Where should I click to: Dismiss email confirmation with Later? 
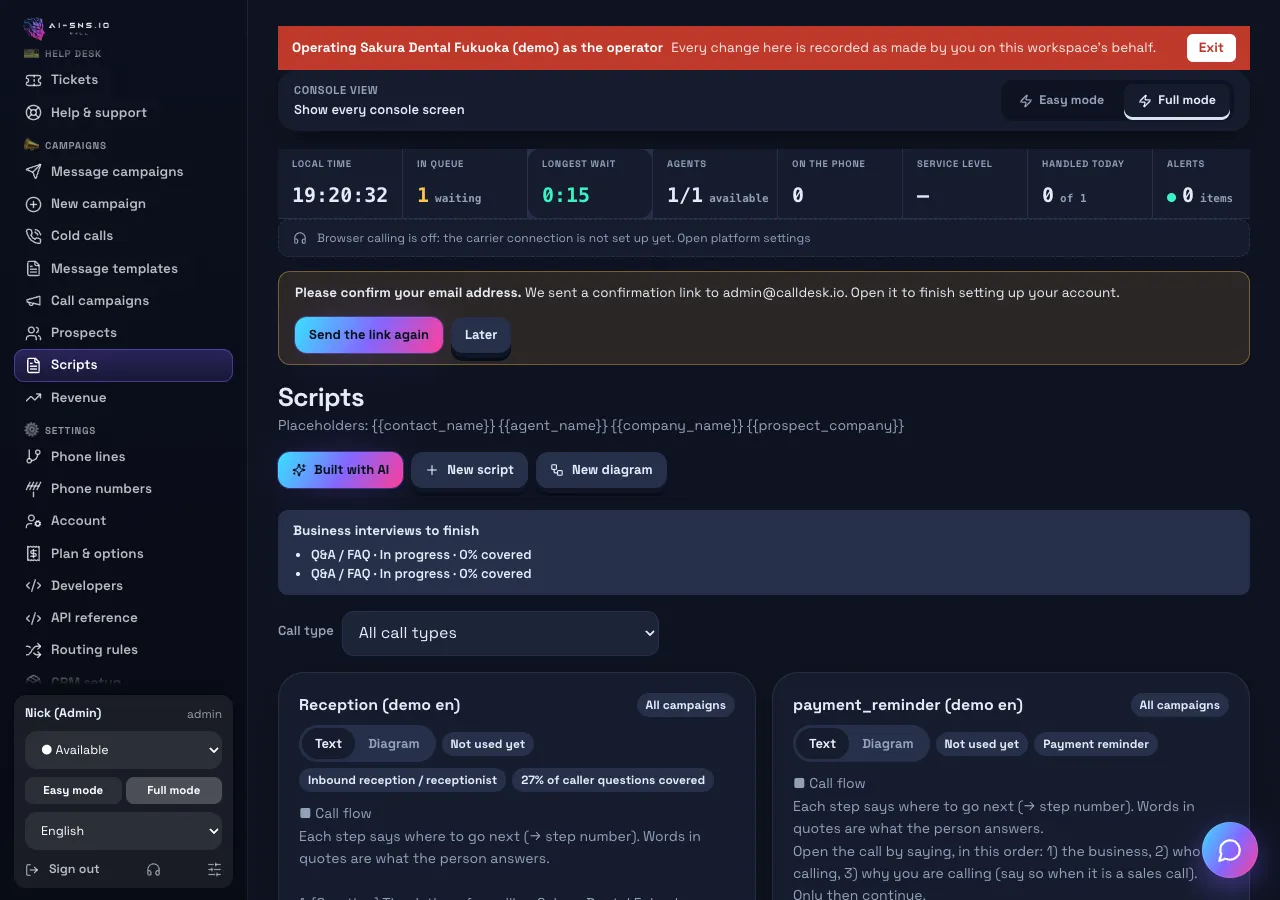(481, 335)
